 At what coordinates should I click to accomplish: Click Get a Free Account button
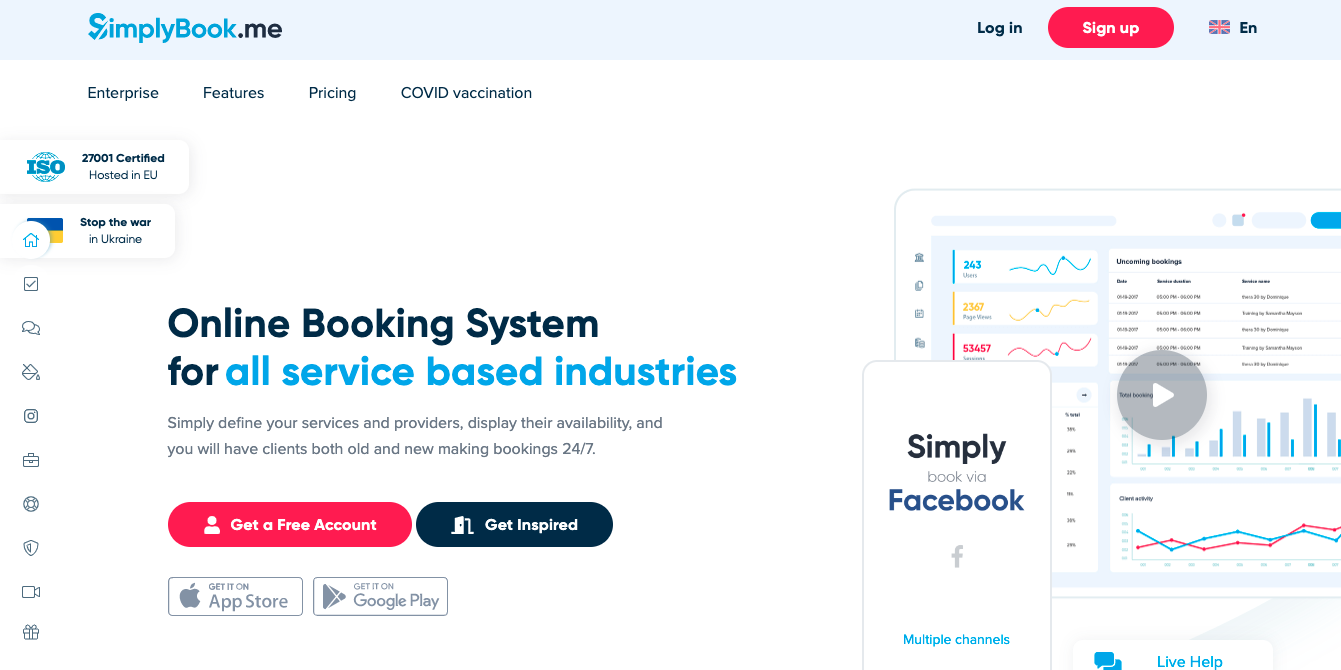point(290,525)
